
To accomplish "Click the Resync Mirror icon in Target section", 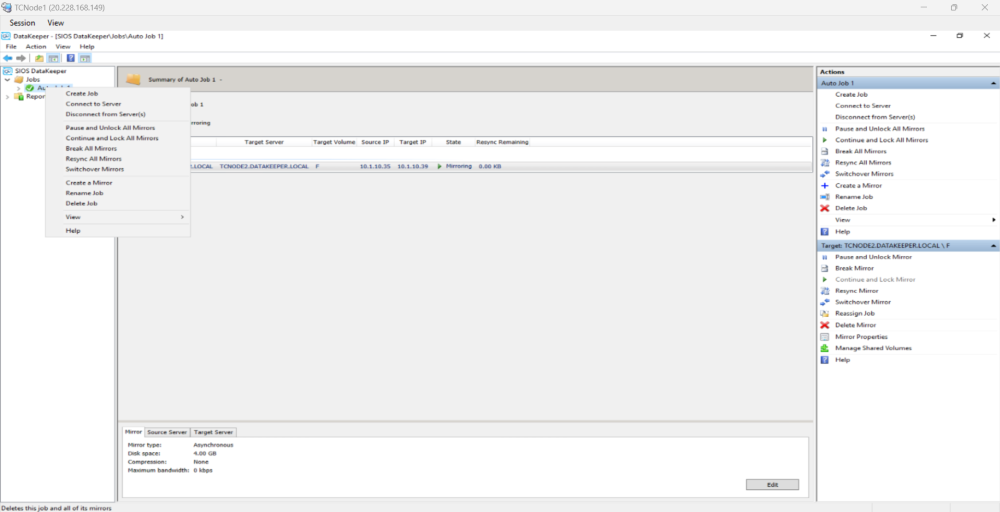I will [x=824, y=291].
